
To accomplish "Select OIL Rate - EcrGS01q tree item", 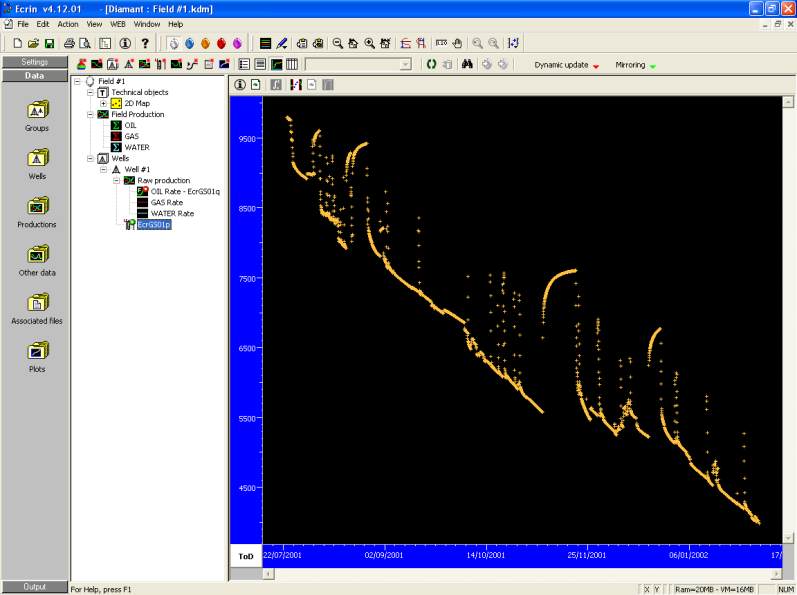I will click(x=185, y=191).
